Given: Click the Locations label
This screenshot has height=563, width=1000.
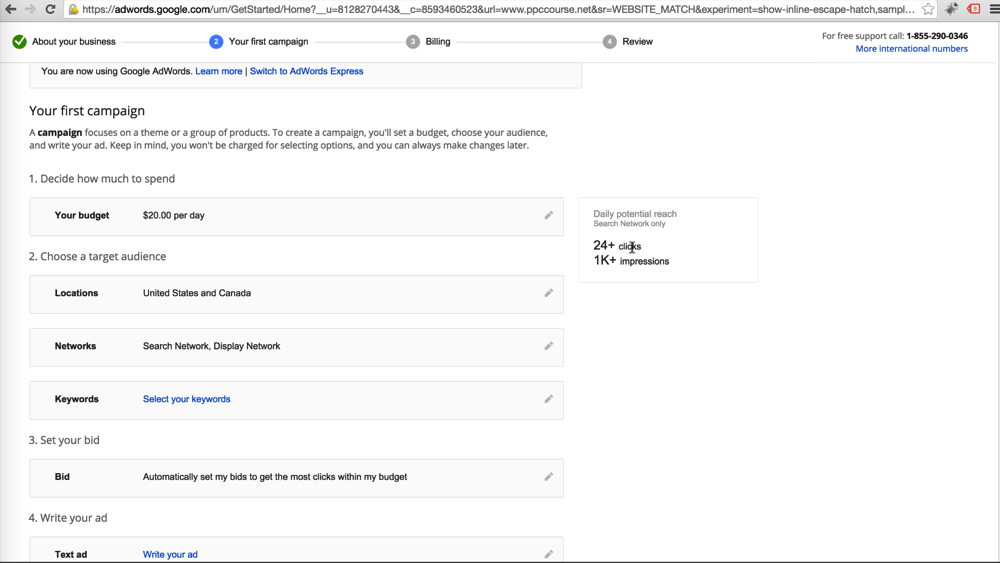Looking at the screenshot, I should (77, 293).
